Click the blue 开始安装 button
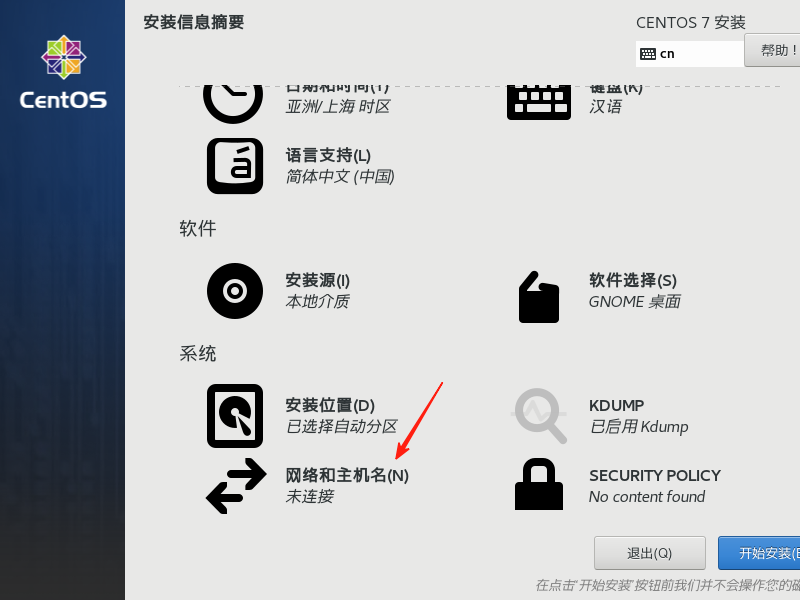Image resolution: width=800 pixels, height=600 pixels. click(x=759, y=553)
